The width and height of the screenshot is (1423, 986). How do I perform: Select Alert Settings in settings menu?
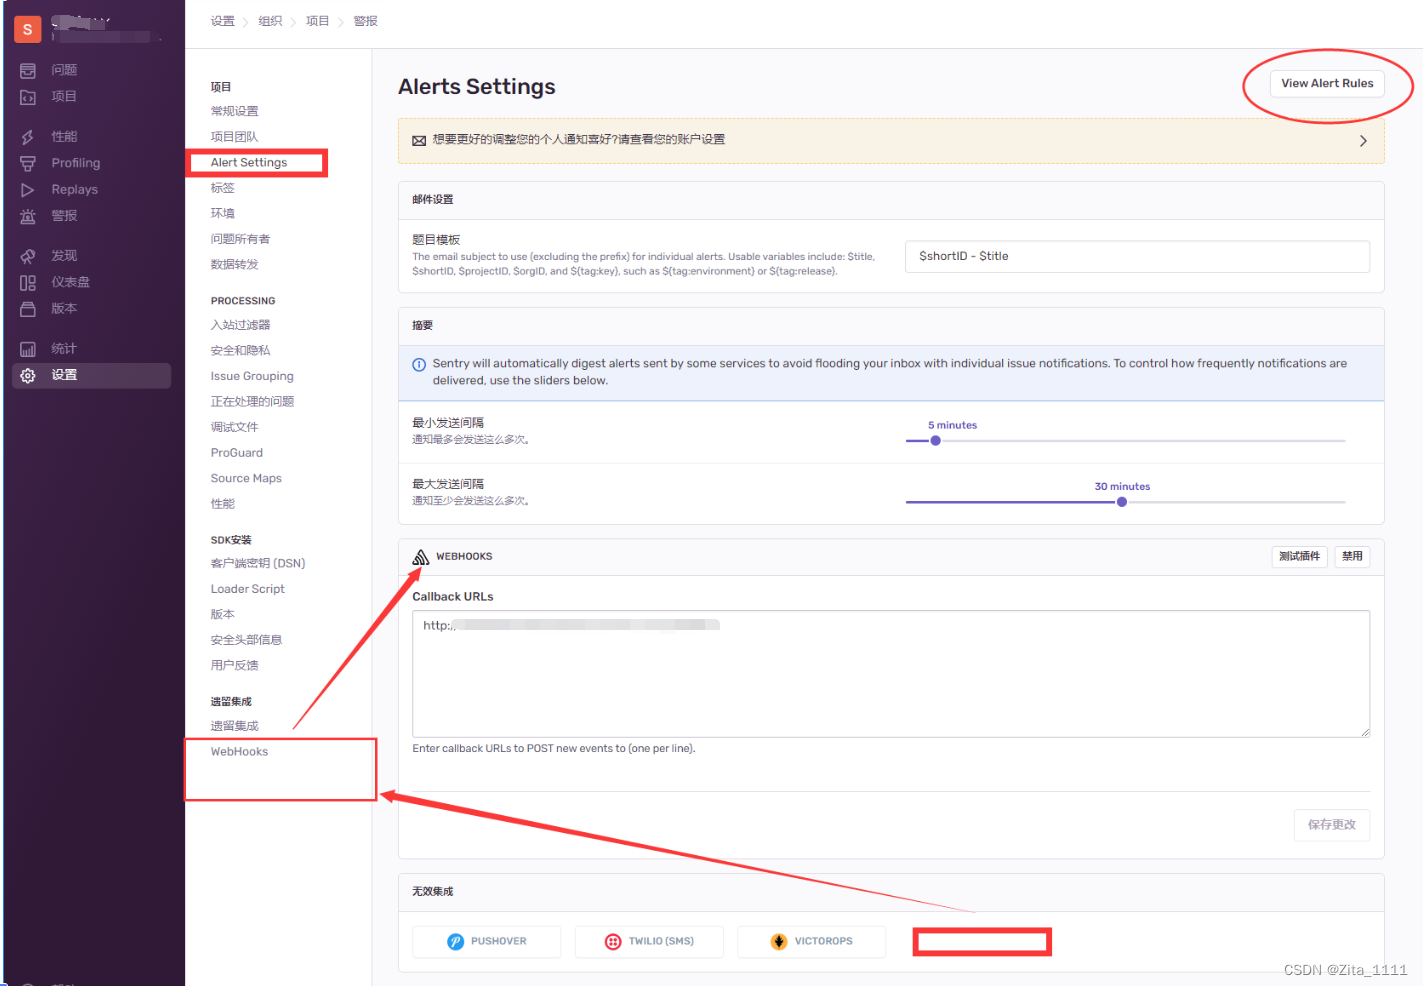click(249, 162)
